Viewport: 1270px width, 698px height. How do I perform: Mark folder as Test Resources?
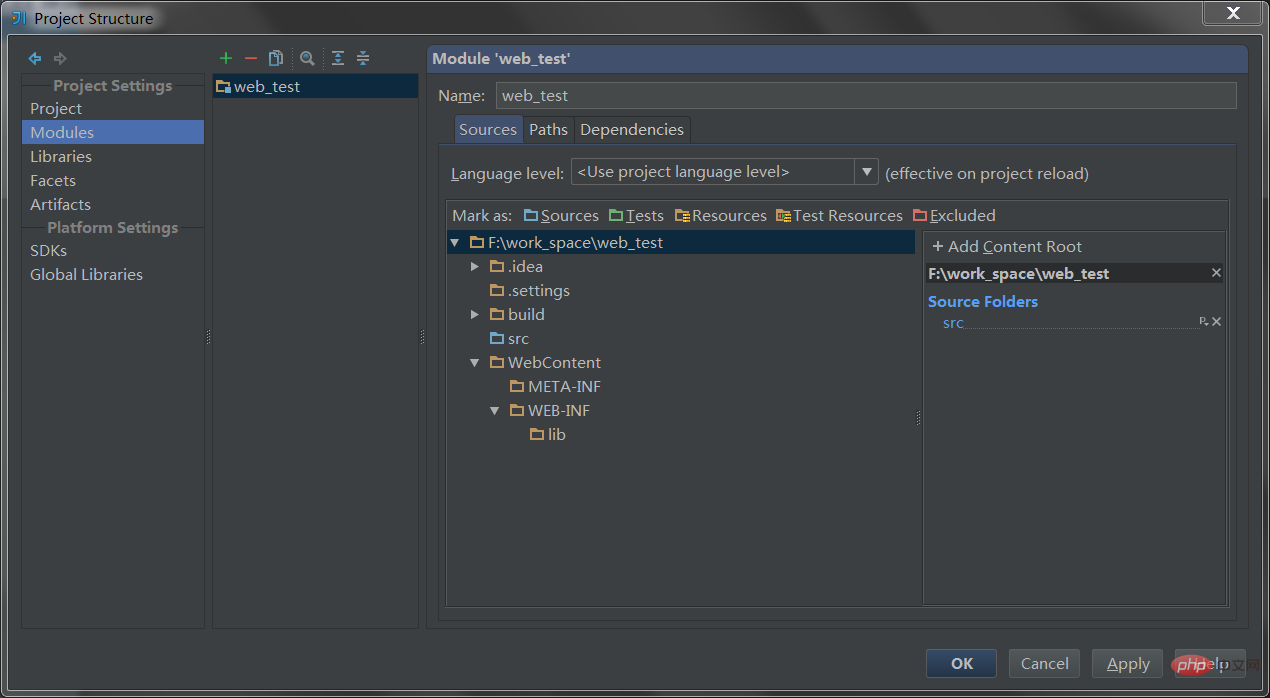840,215
